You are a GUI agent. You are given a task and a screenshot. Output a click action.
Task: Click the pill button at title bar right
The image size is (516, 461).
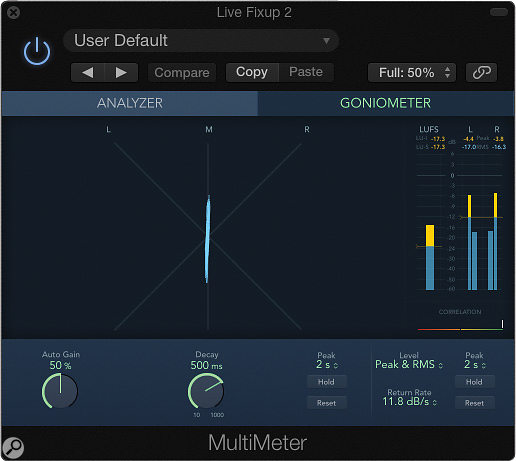pos(499,12)
